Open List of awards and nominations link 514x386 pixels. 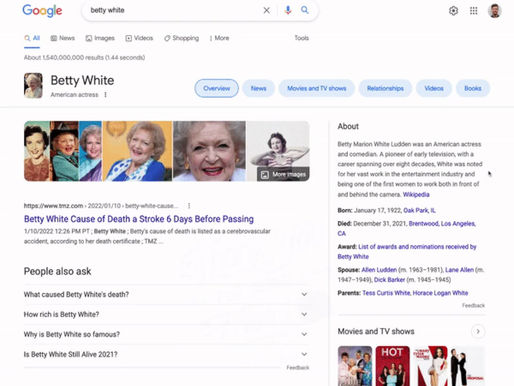(417, 247)
